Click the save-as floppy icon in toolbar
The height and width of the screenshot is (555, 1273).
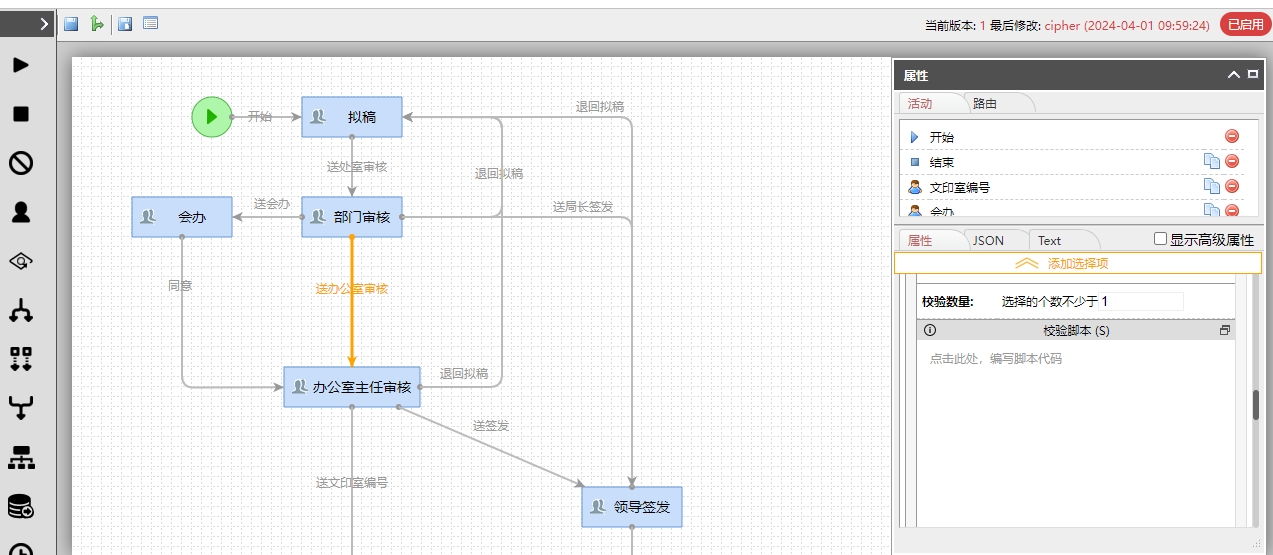click(x=125, y=23)
